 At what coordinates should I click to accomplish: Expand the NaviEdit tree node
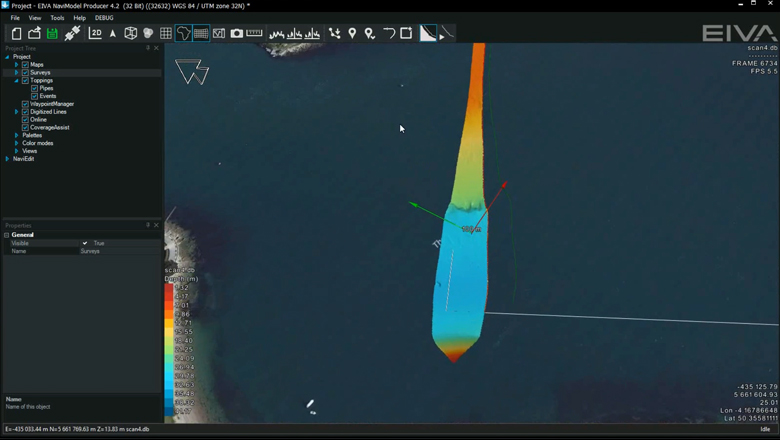[x=7, y=159]
